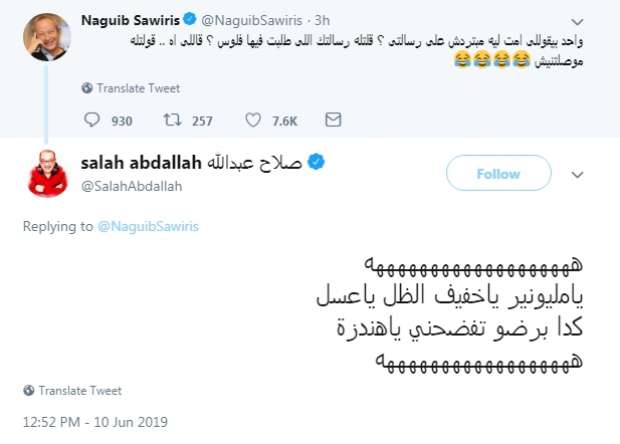The height and width of the screenshot is (444, 620).
Task: Open salah abdallah tweet options chevron
Action: 577,174
